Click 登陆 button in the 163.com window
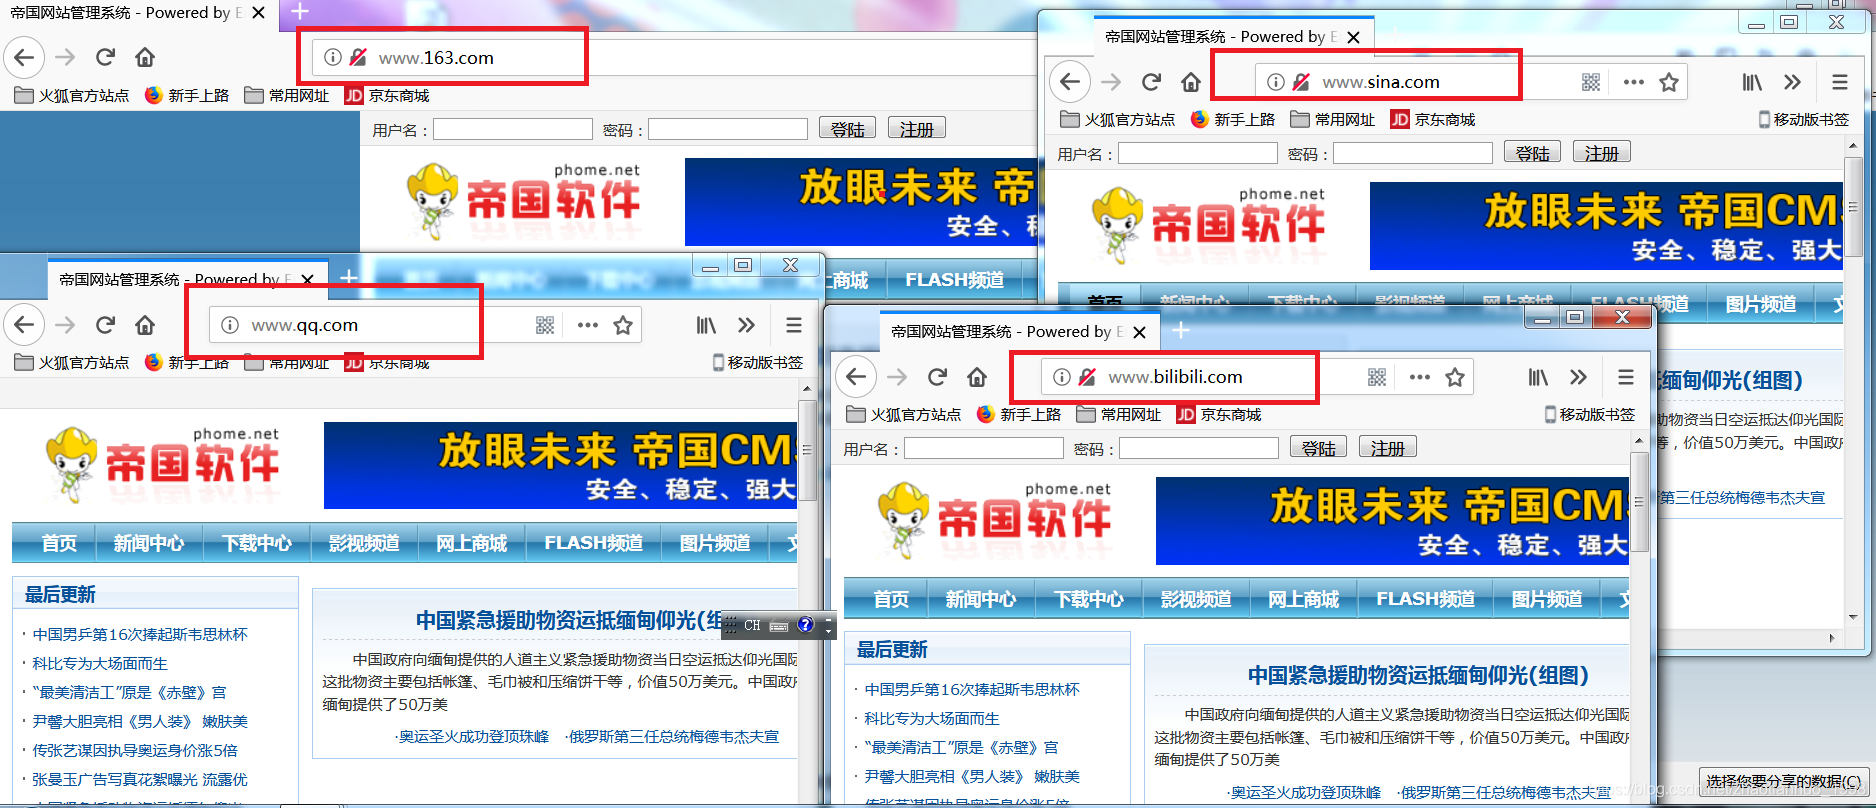The image size is (1876, 808). coord(847,129)
